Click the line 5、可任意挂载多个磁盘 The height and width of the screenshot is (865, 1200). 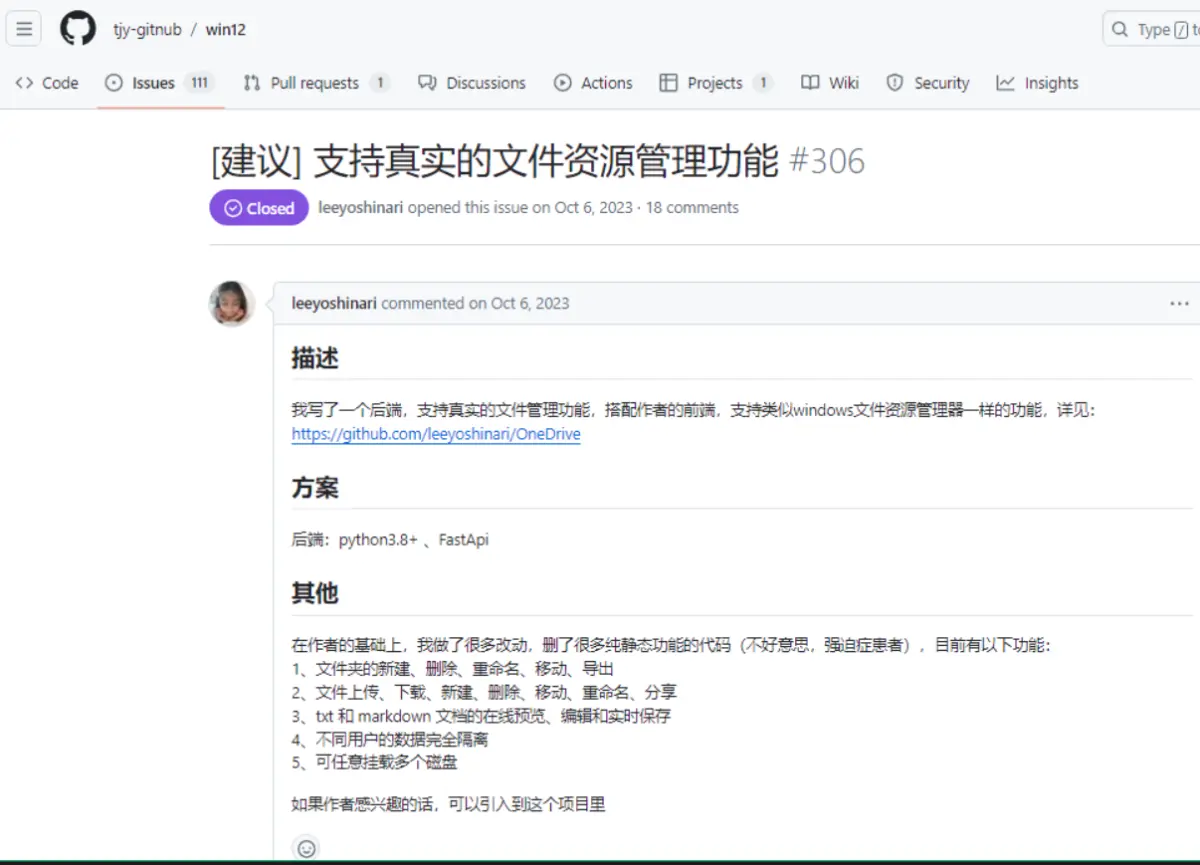[x=375, y=763]
